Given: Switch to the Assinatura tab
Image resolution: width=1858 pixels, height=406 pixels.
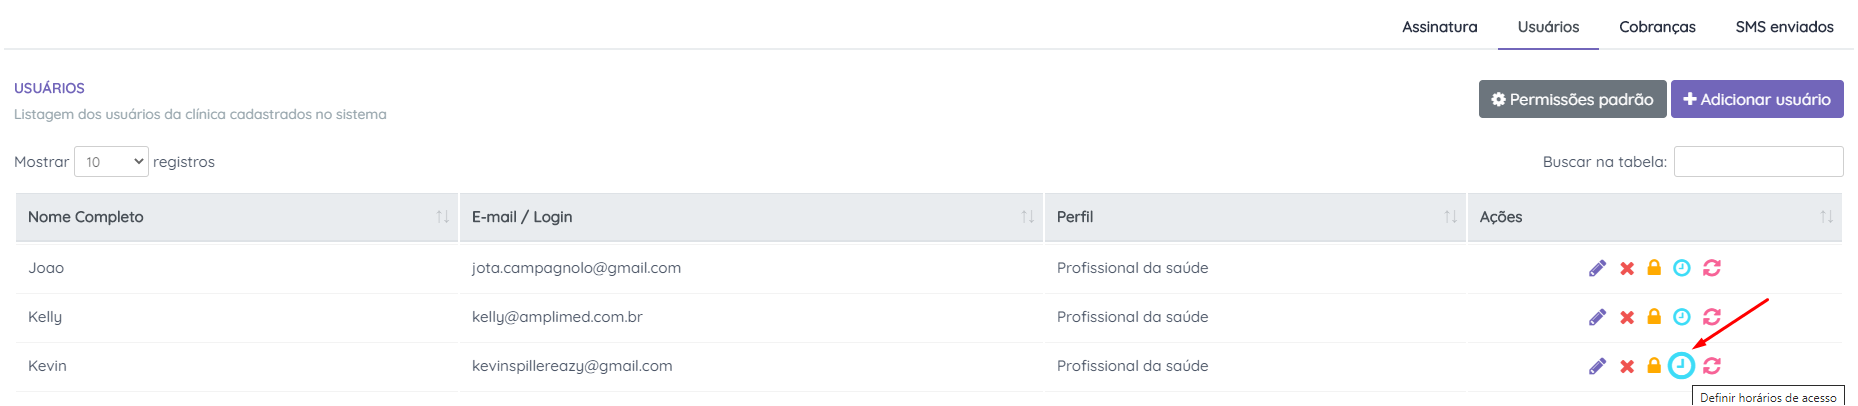Looking at the screenshot, I should click(1439, 27).
